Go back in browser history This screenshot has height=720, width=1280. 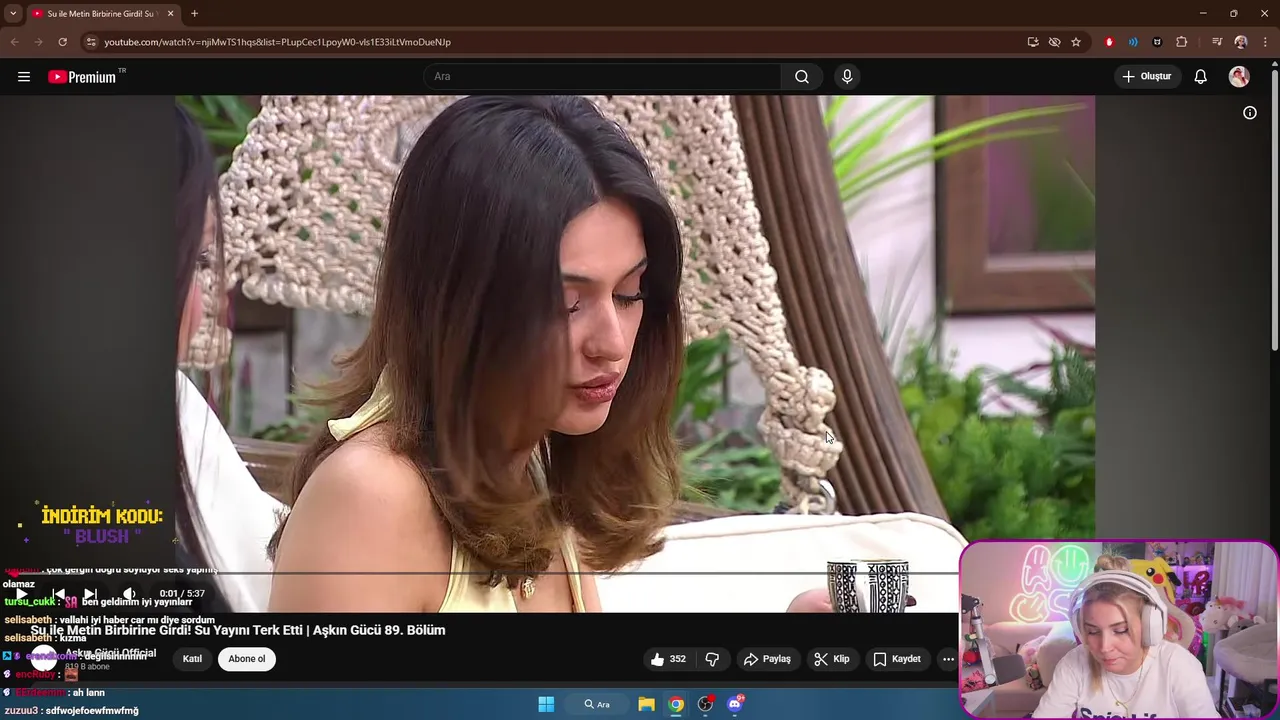(14, 42)
